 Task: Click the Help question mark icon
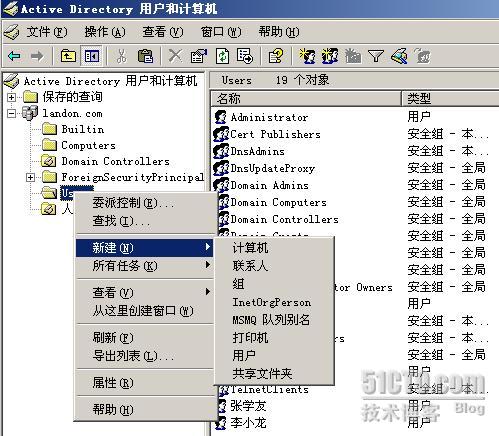click(276, 56)
